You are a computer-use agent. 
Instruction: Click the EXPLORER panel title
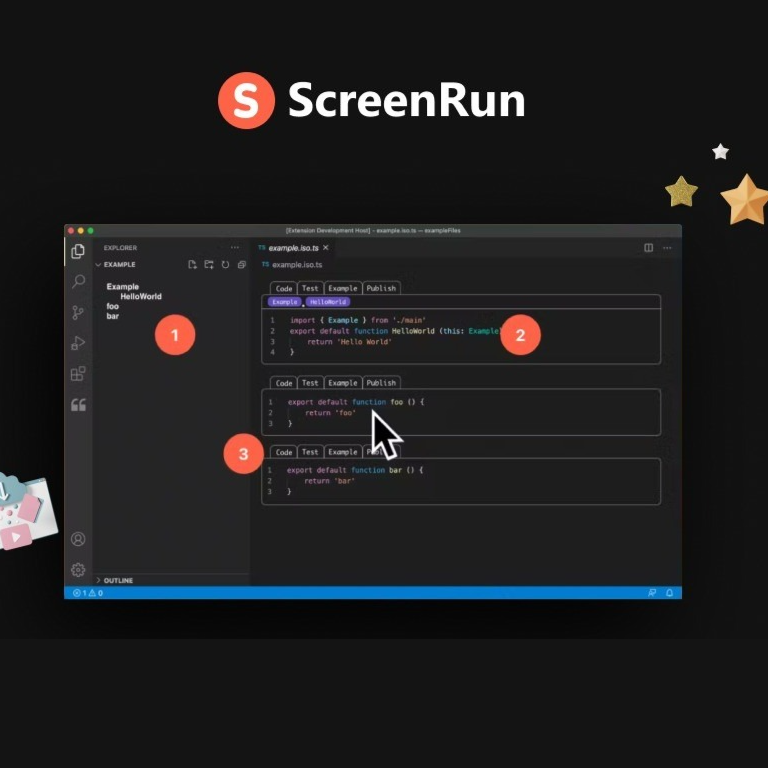click(x=120, y=248)
